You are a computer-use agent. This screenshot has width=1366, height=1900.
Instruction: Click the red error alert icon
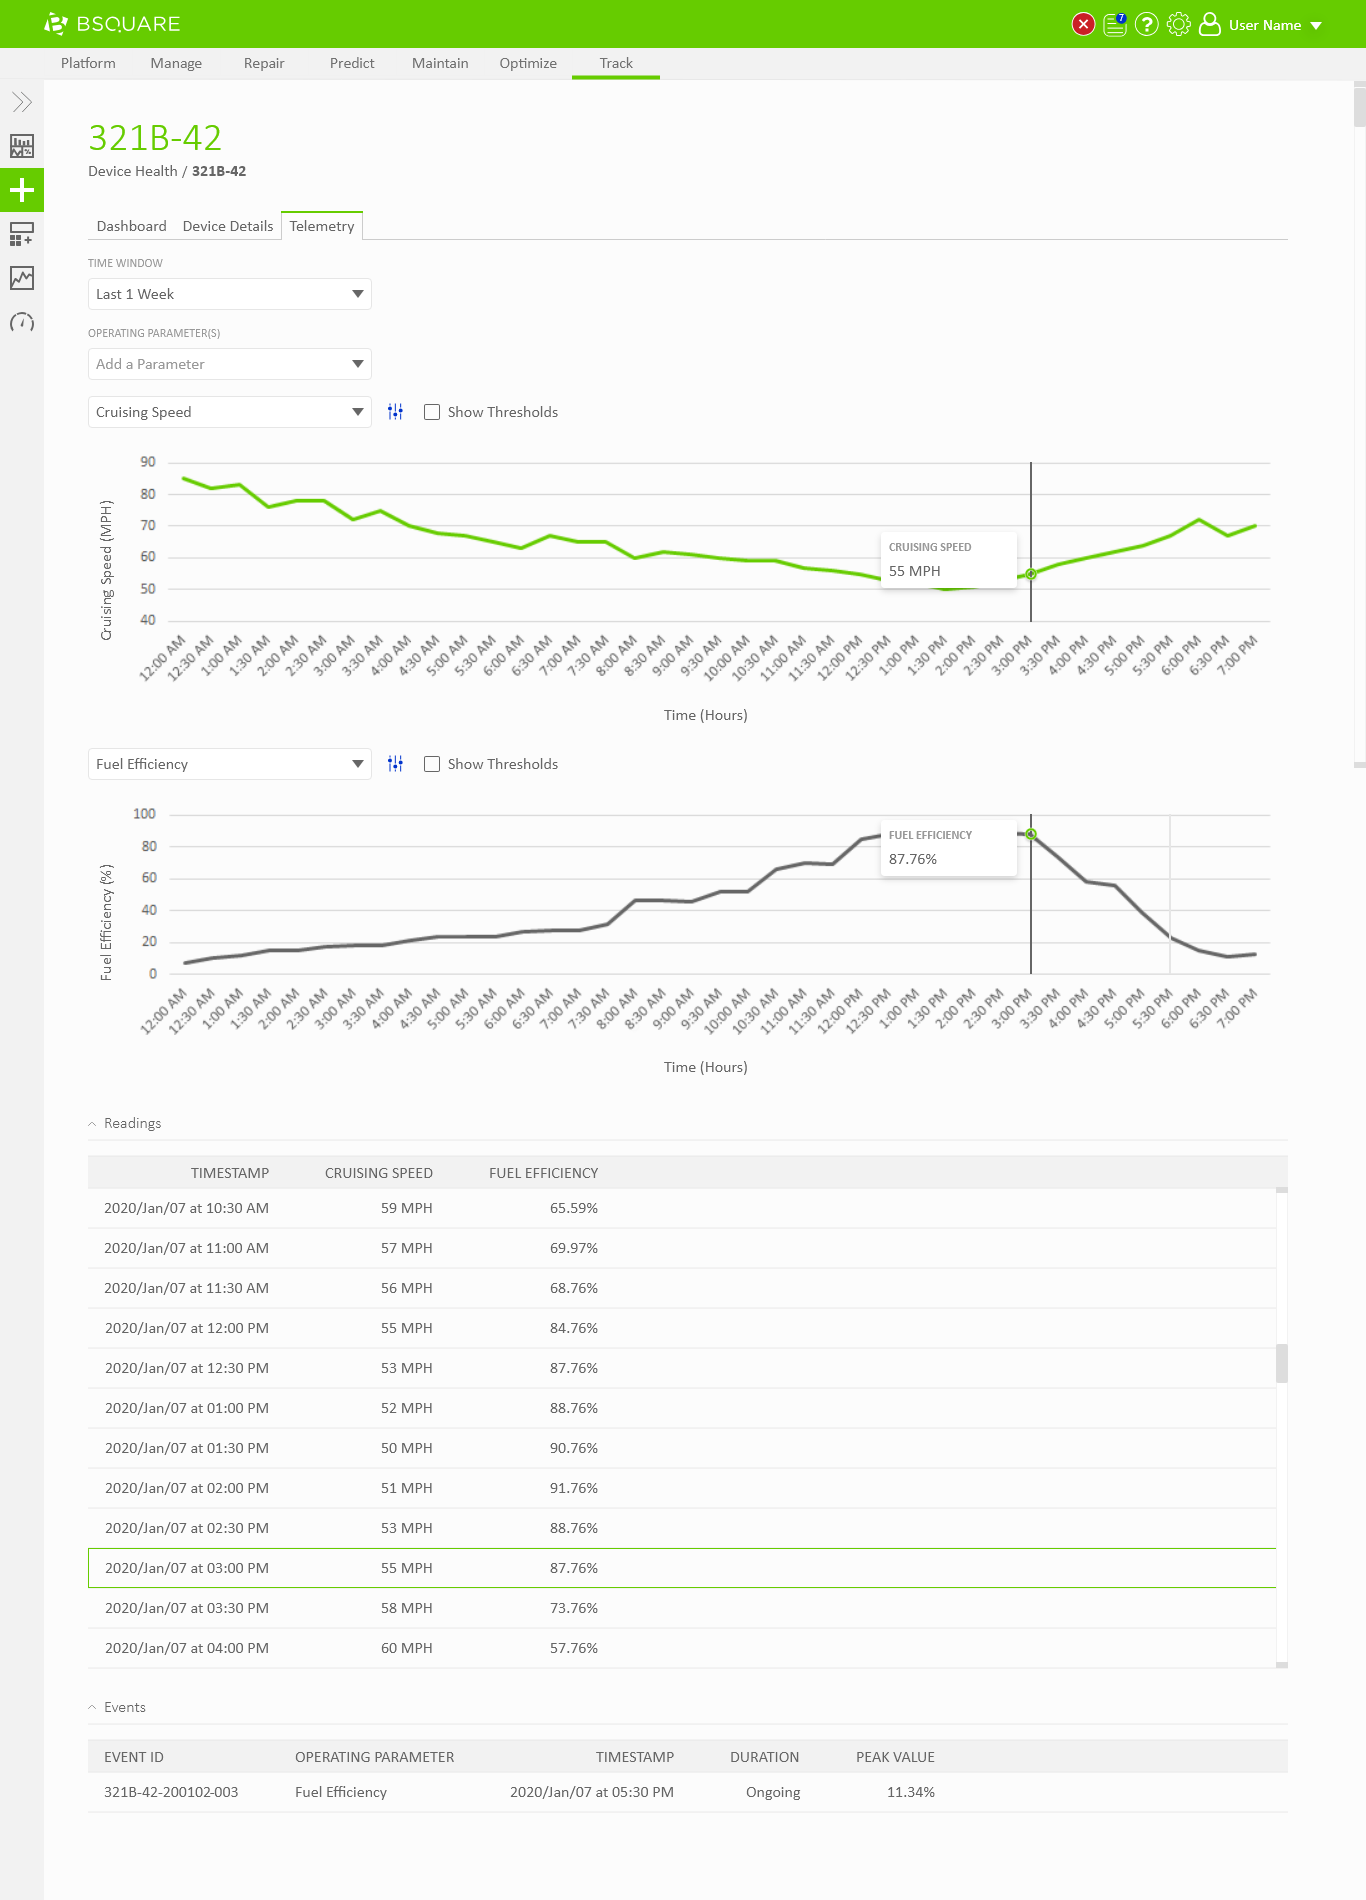pyautogui.click(x=1083, y=24)
